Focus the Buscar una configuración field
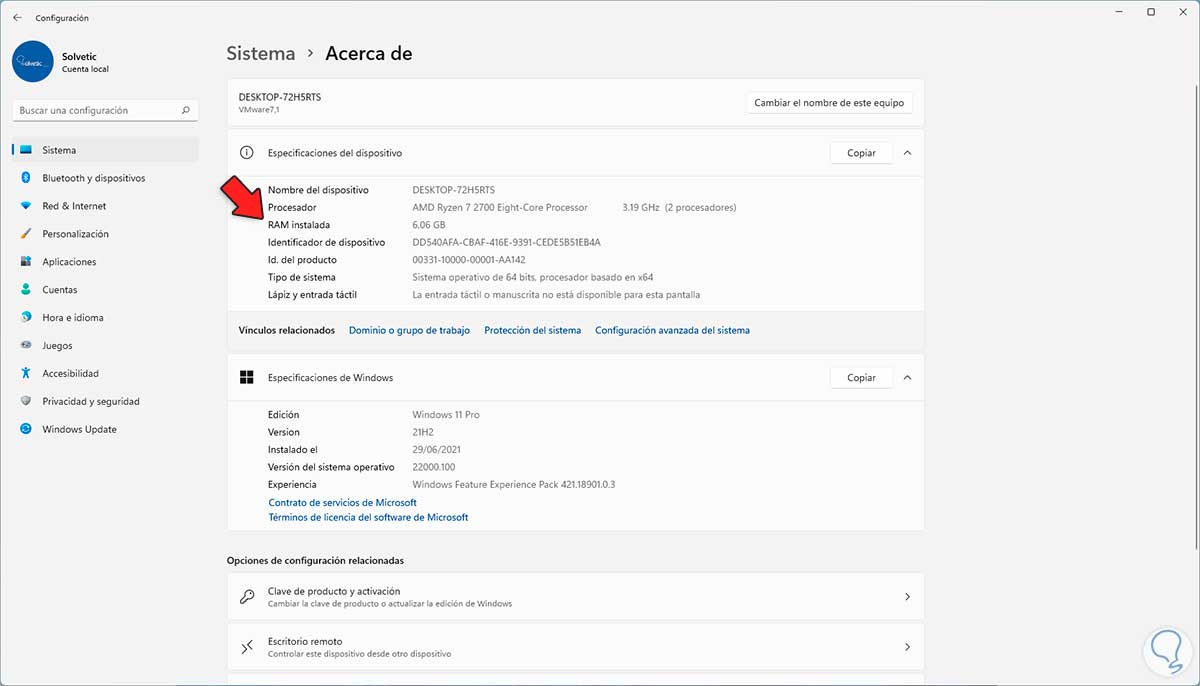This screenshot has width=1200, height=686. 105,110
